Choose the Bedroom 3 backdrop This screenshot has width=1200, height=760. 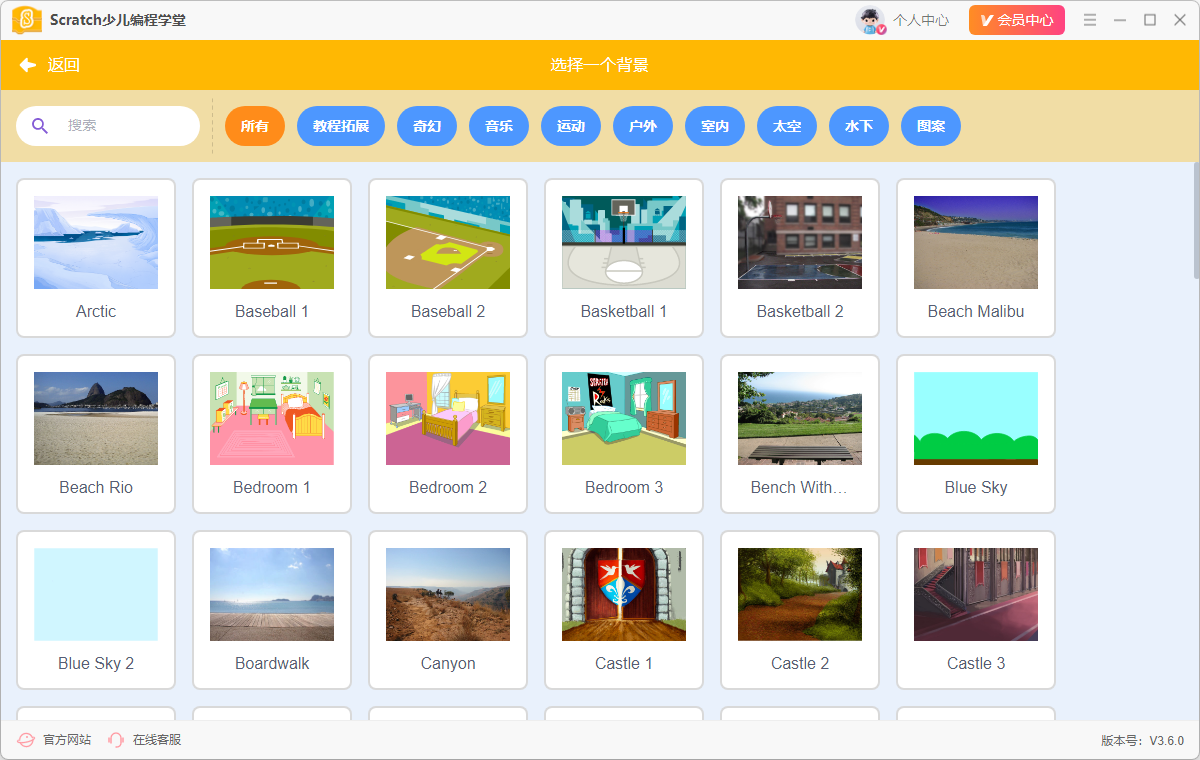pos(624,434)
